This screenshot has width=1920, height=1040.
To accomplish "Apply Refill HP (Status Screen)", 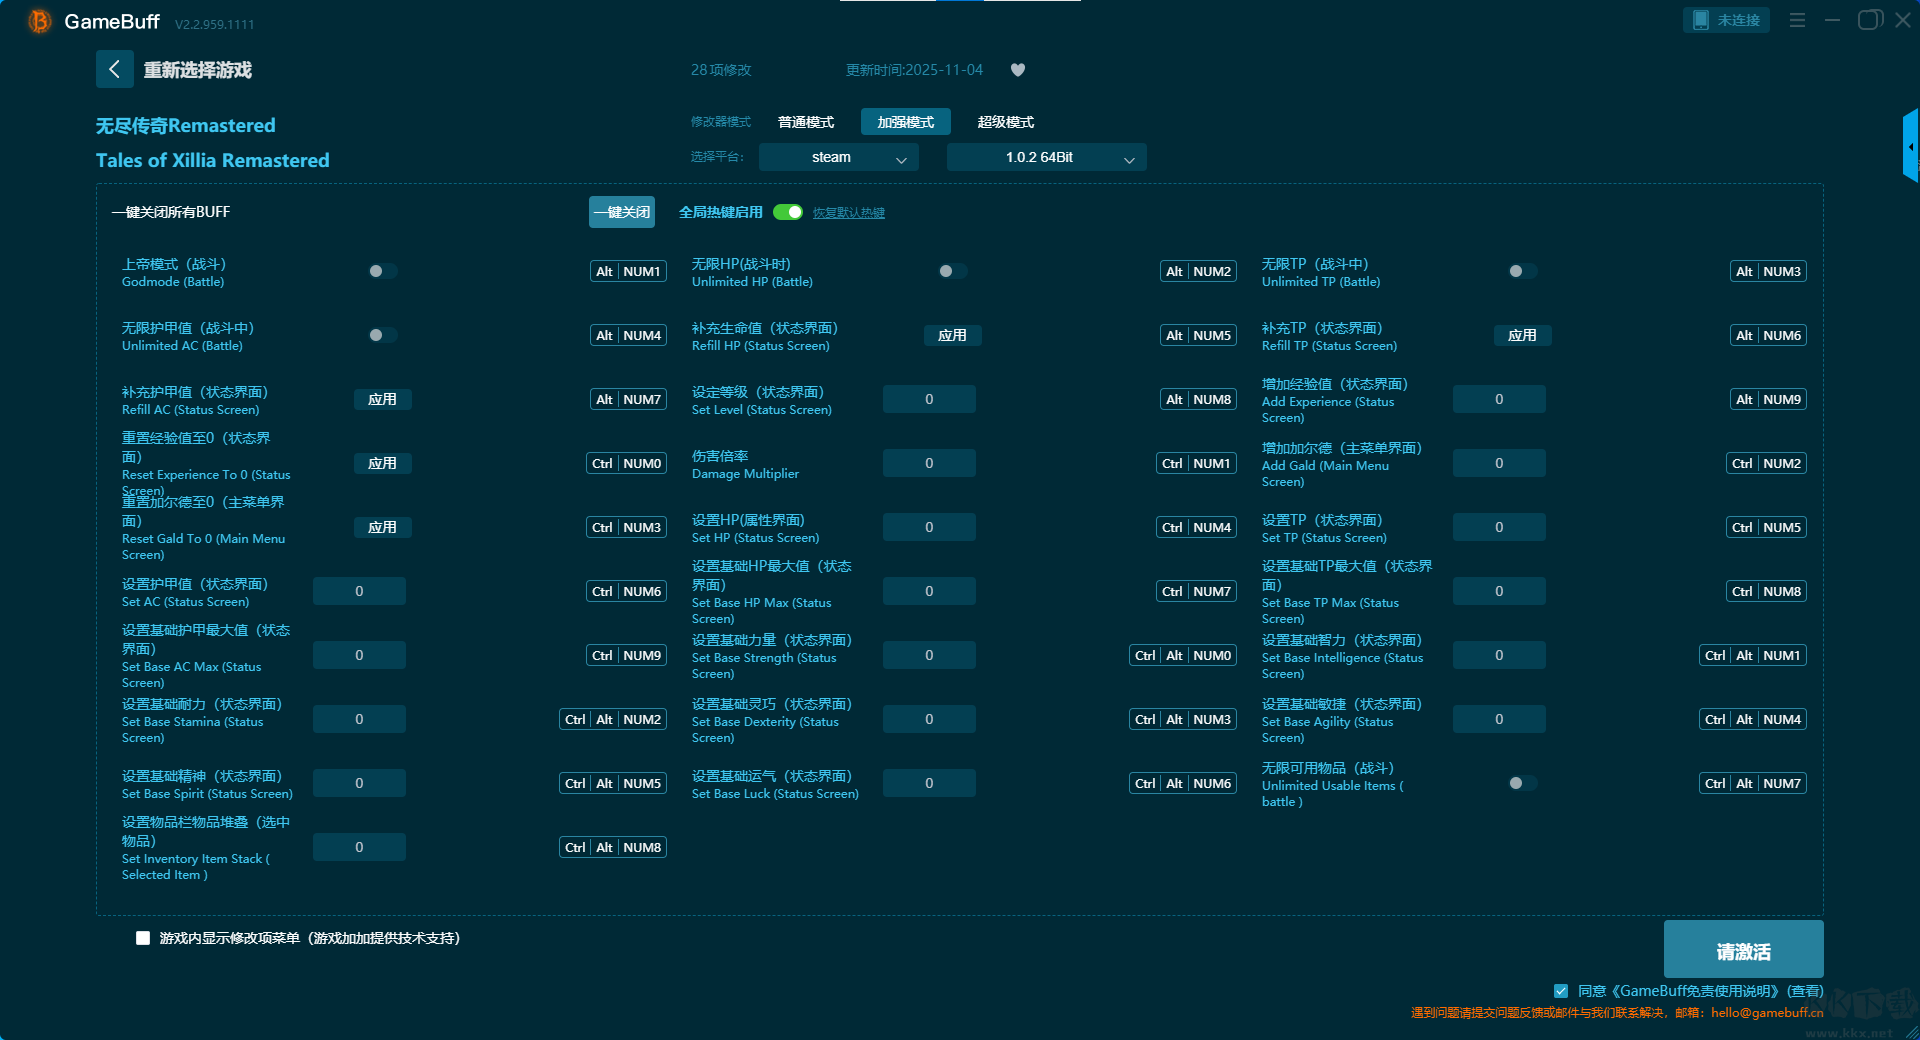I will [952, 335].
